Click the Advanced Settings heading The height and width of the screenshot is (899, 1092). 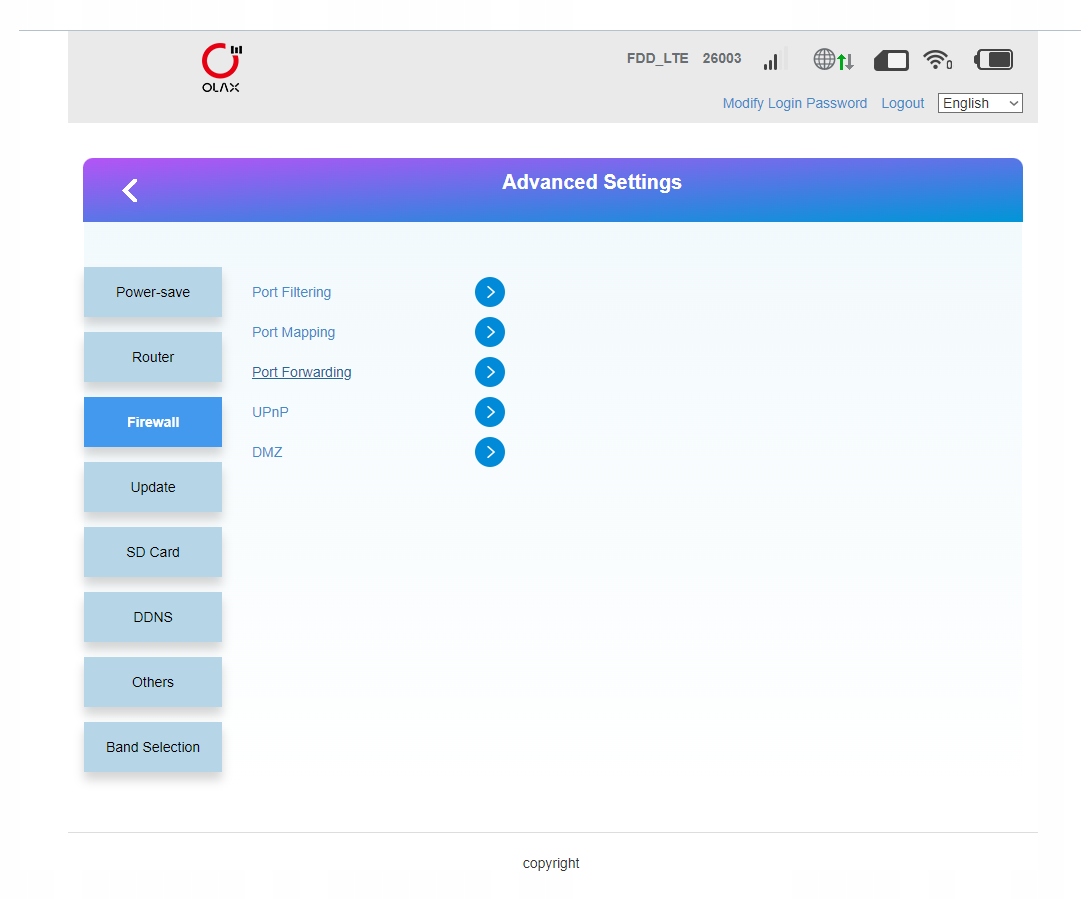(x=592, y=182)
